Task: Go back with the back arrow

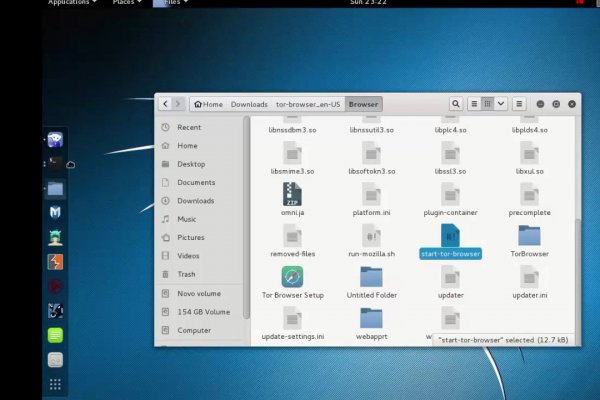Action: point(165,104)
